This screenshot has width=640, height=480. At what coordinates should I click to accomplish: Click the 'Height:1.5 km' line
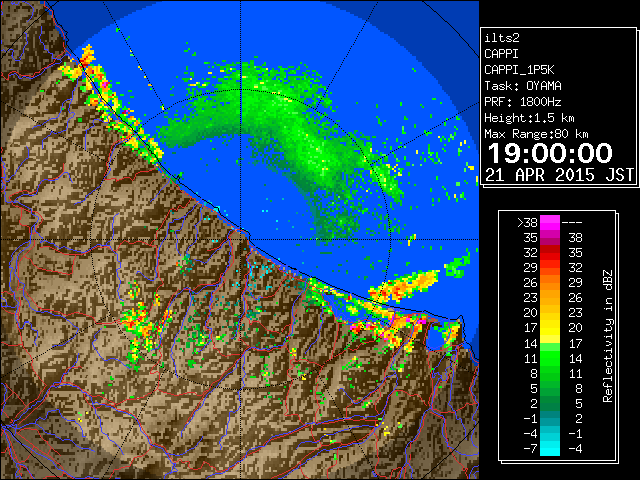pyautogui.click(x=529, y=118)
